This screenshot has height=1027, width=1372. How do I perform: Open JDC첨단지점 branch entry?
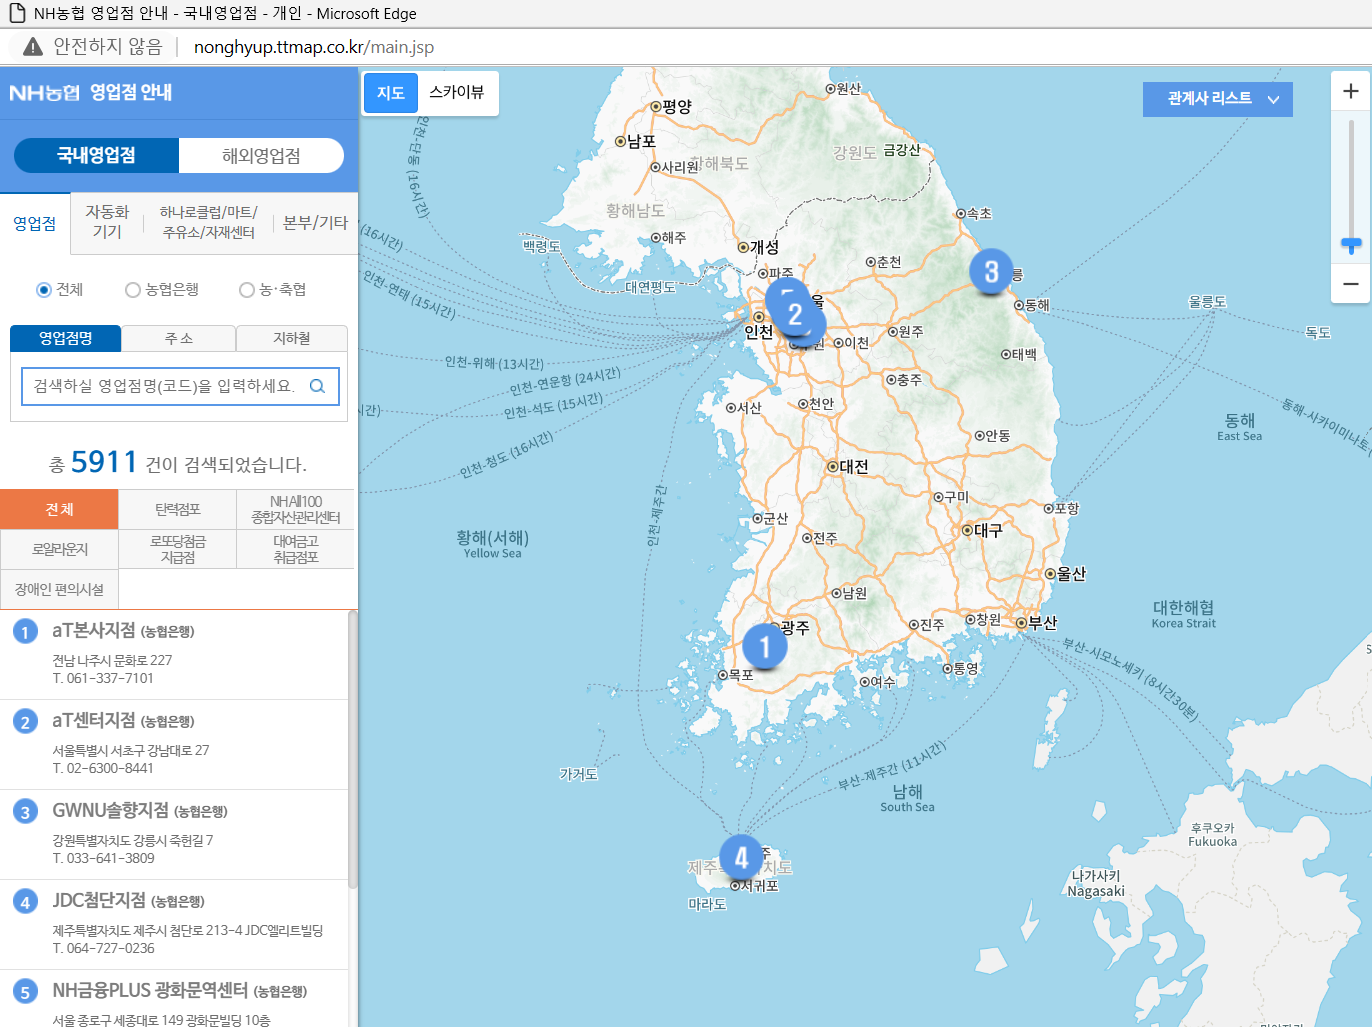(x=174, y=925)
